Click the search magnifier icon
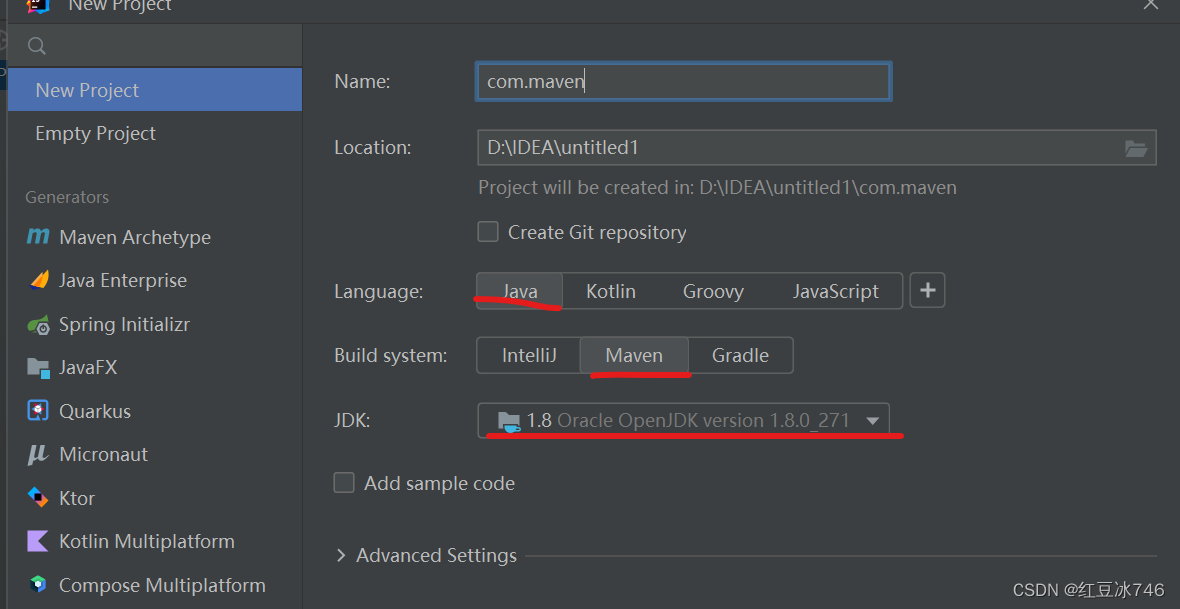The image size is (1180, 609). [36, 46]
